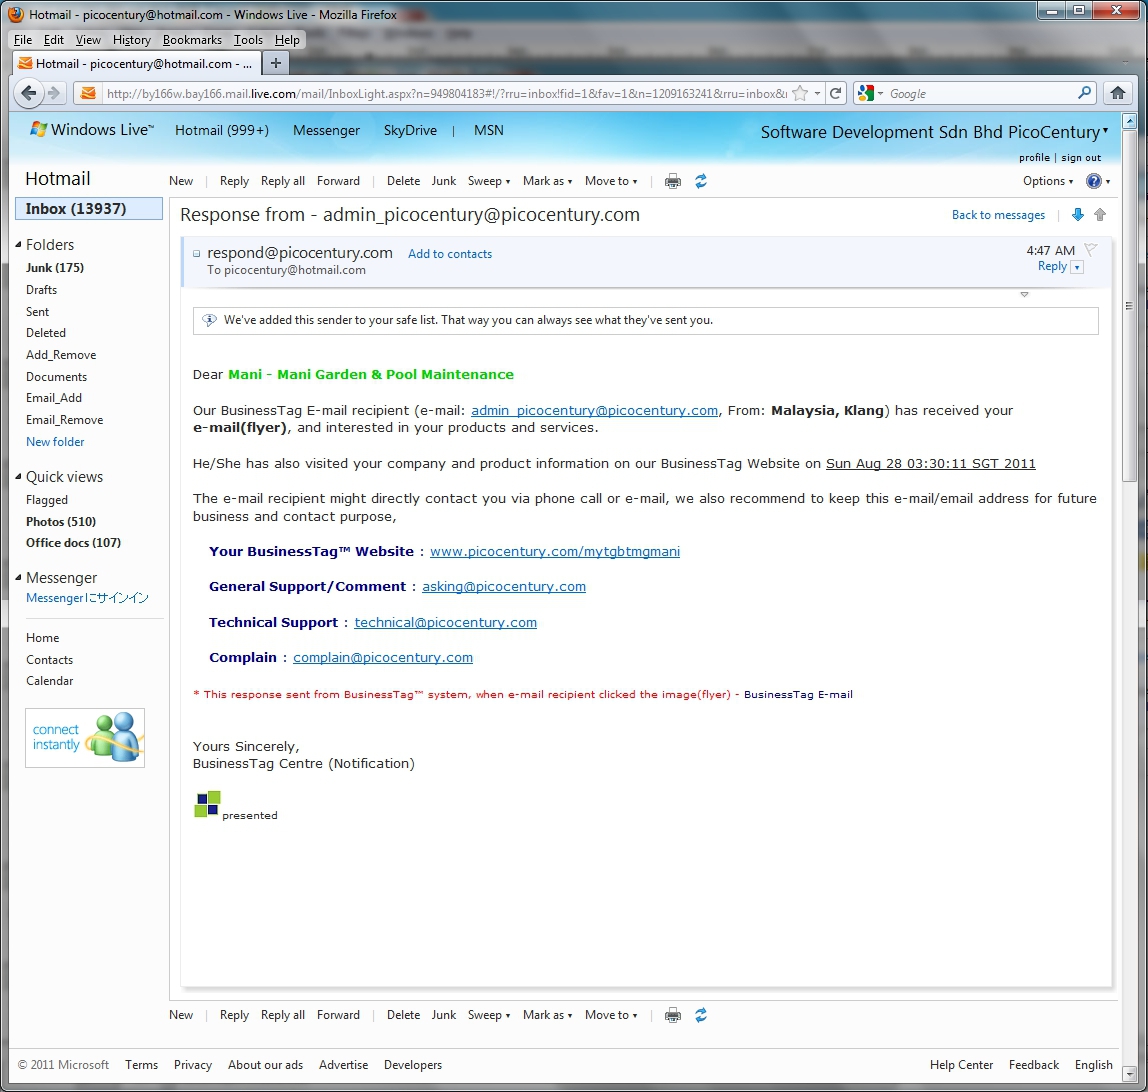Open new tab with plus button

(x=276, y=63)
